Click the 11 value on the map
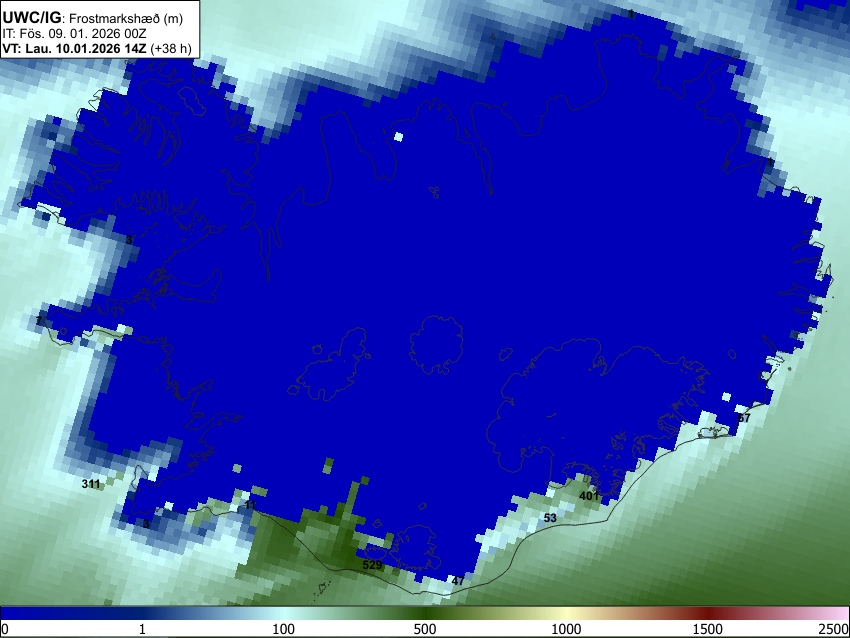Viewport: 850px width, 638px height. (x=250, y=505)
